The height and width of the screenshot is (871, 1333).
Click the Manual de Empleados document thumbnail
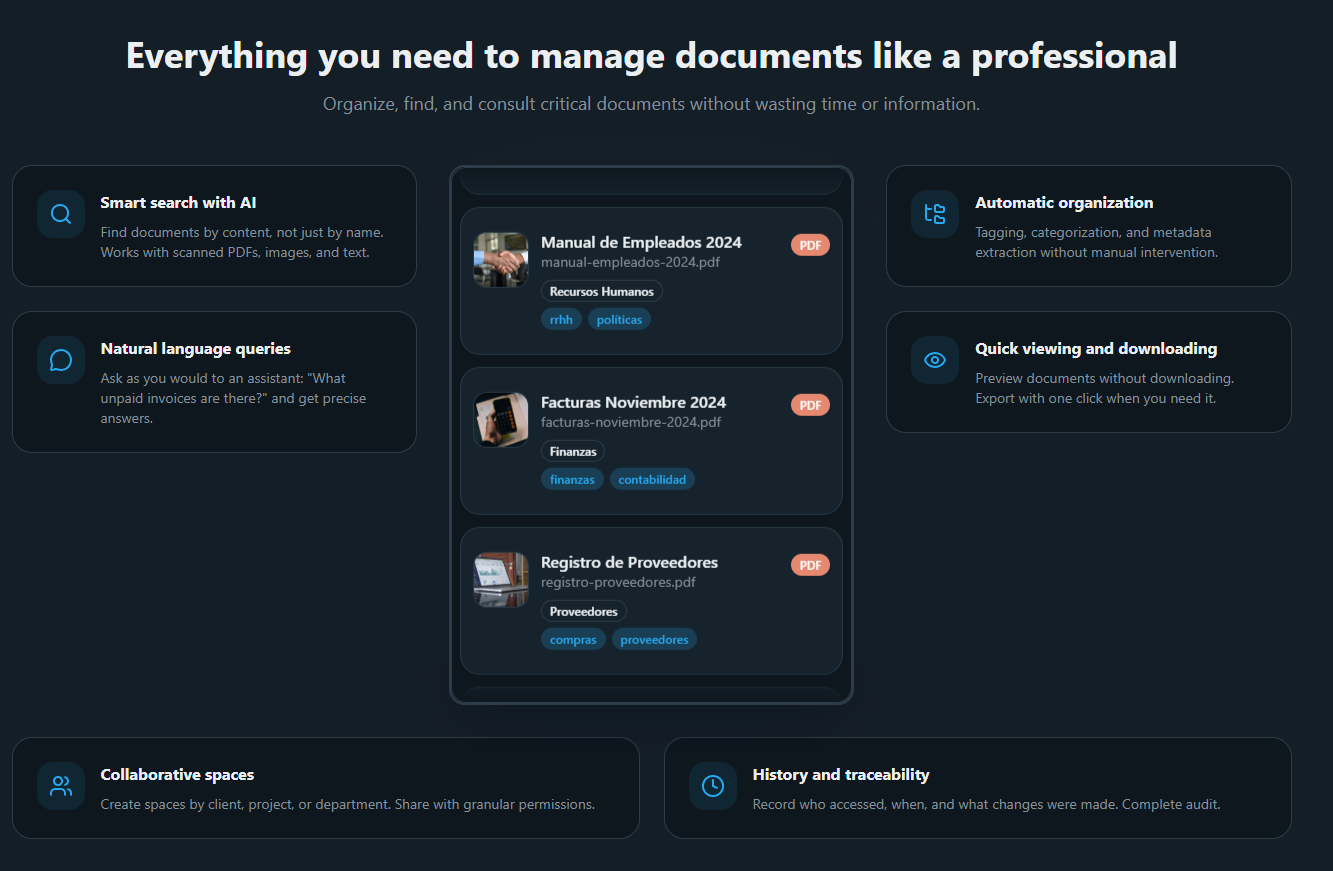[500, 259]
